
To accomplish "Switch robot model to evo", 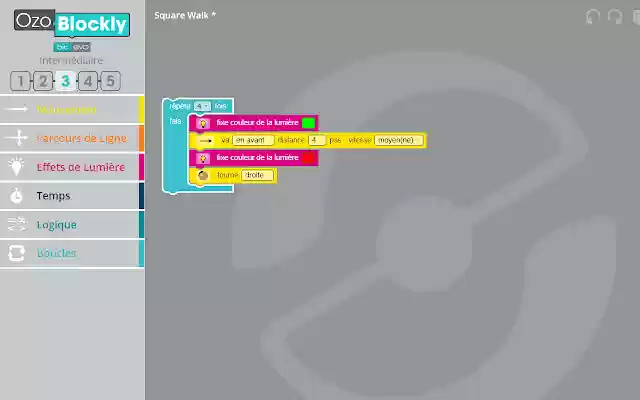I will point(81,47).
